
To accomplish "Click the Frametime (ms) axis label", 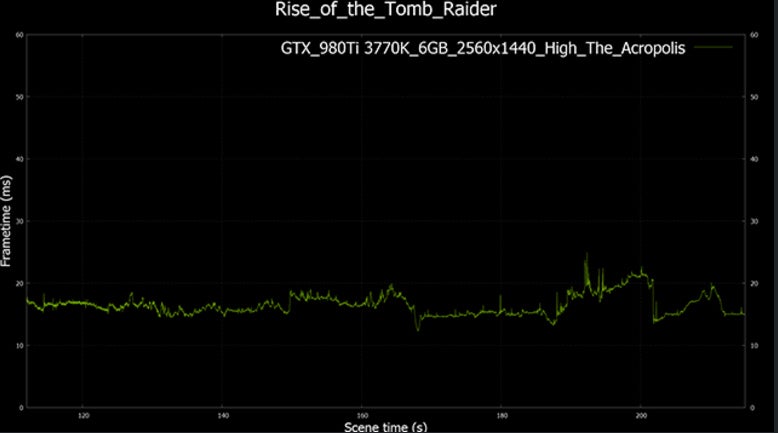I will pyautogui.click(x=5, y=221).
